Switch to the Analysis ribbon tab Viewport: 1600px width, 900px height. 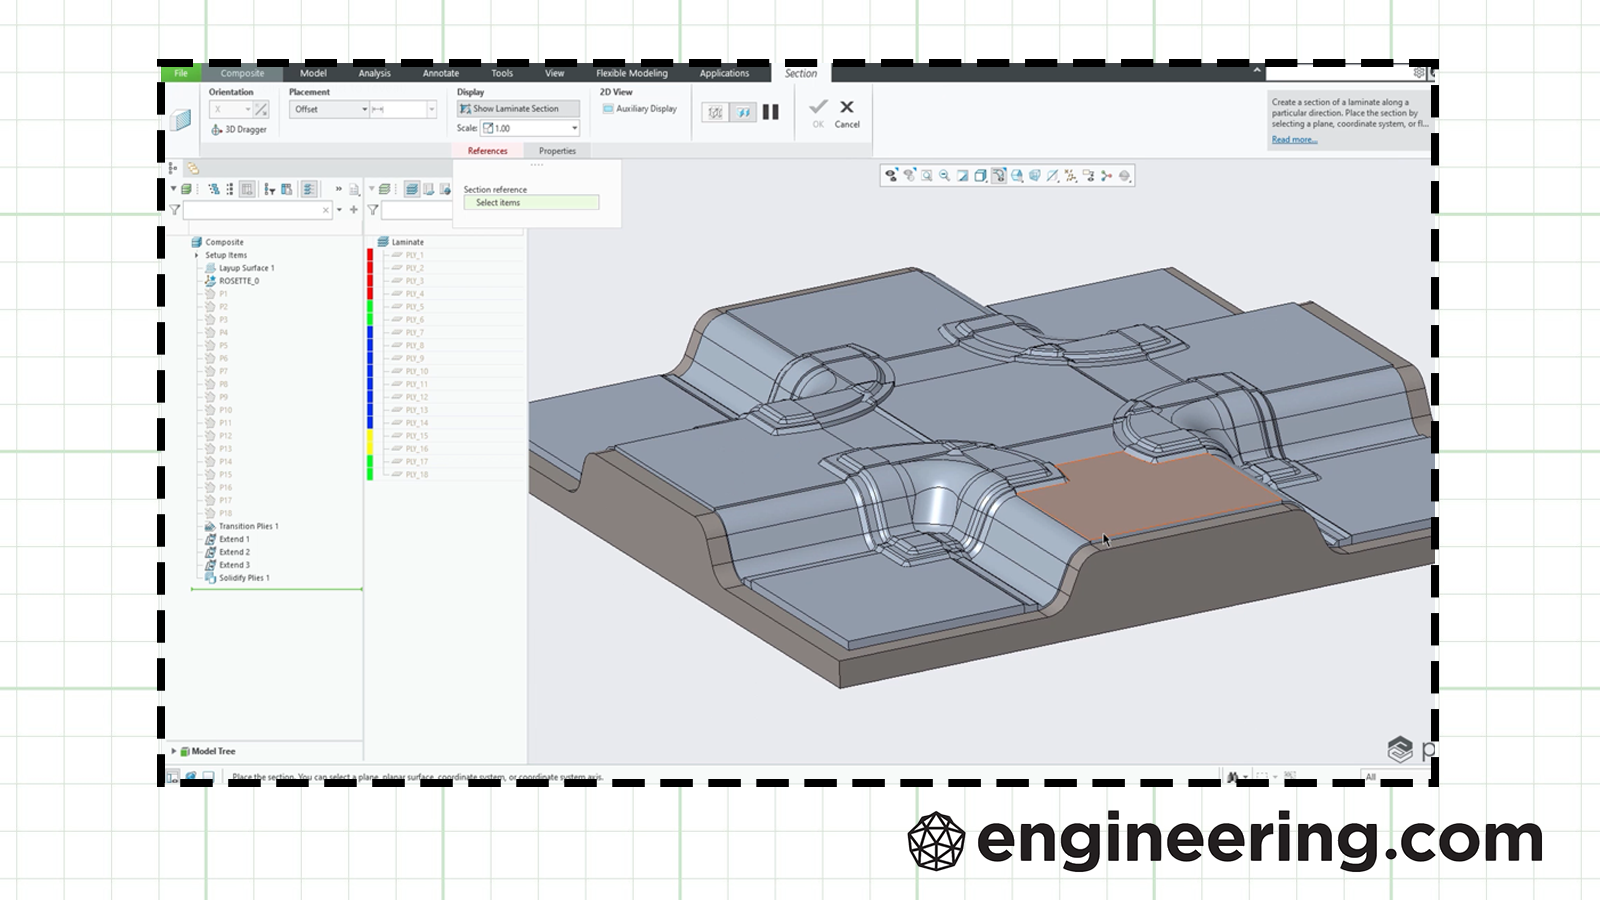(374, 73)
